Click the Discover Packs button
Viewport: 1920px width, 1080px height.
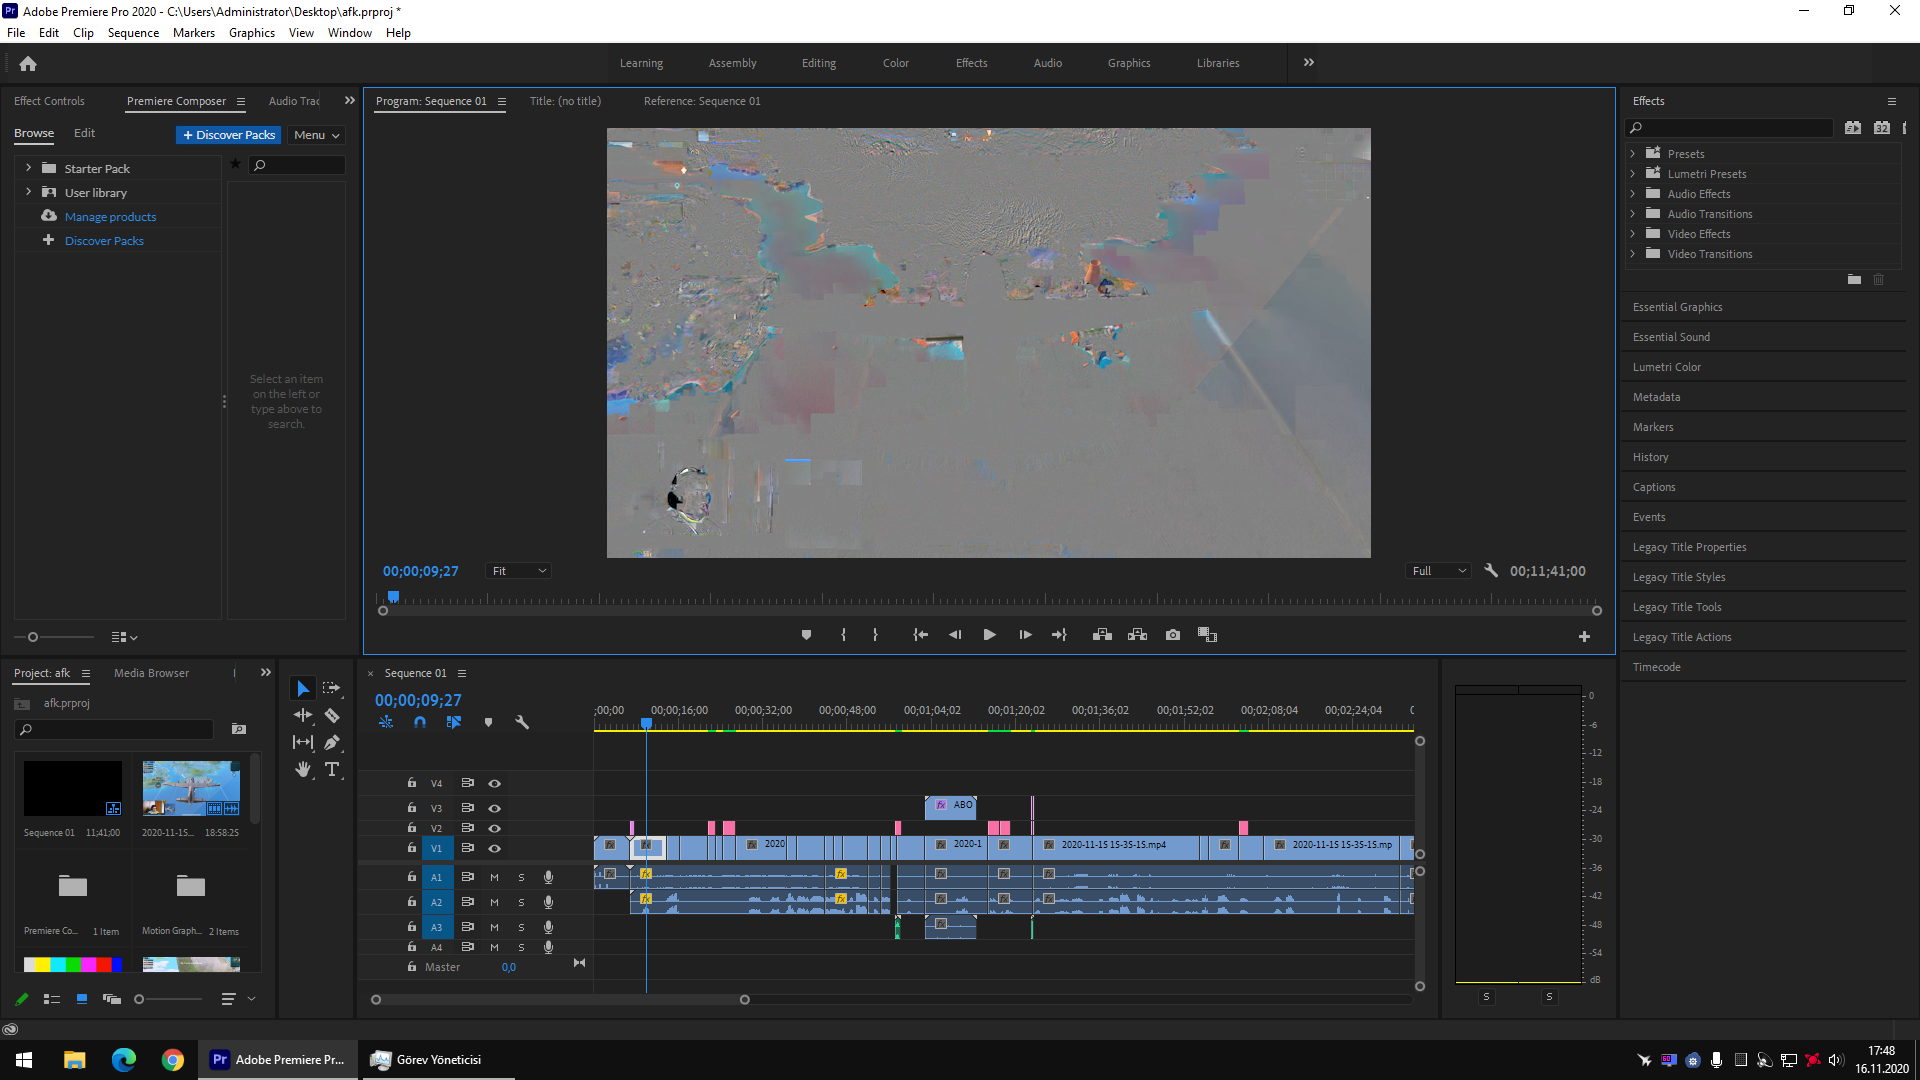[229, 135]
